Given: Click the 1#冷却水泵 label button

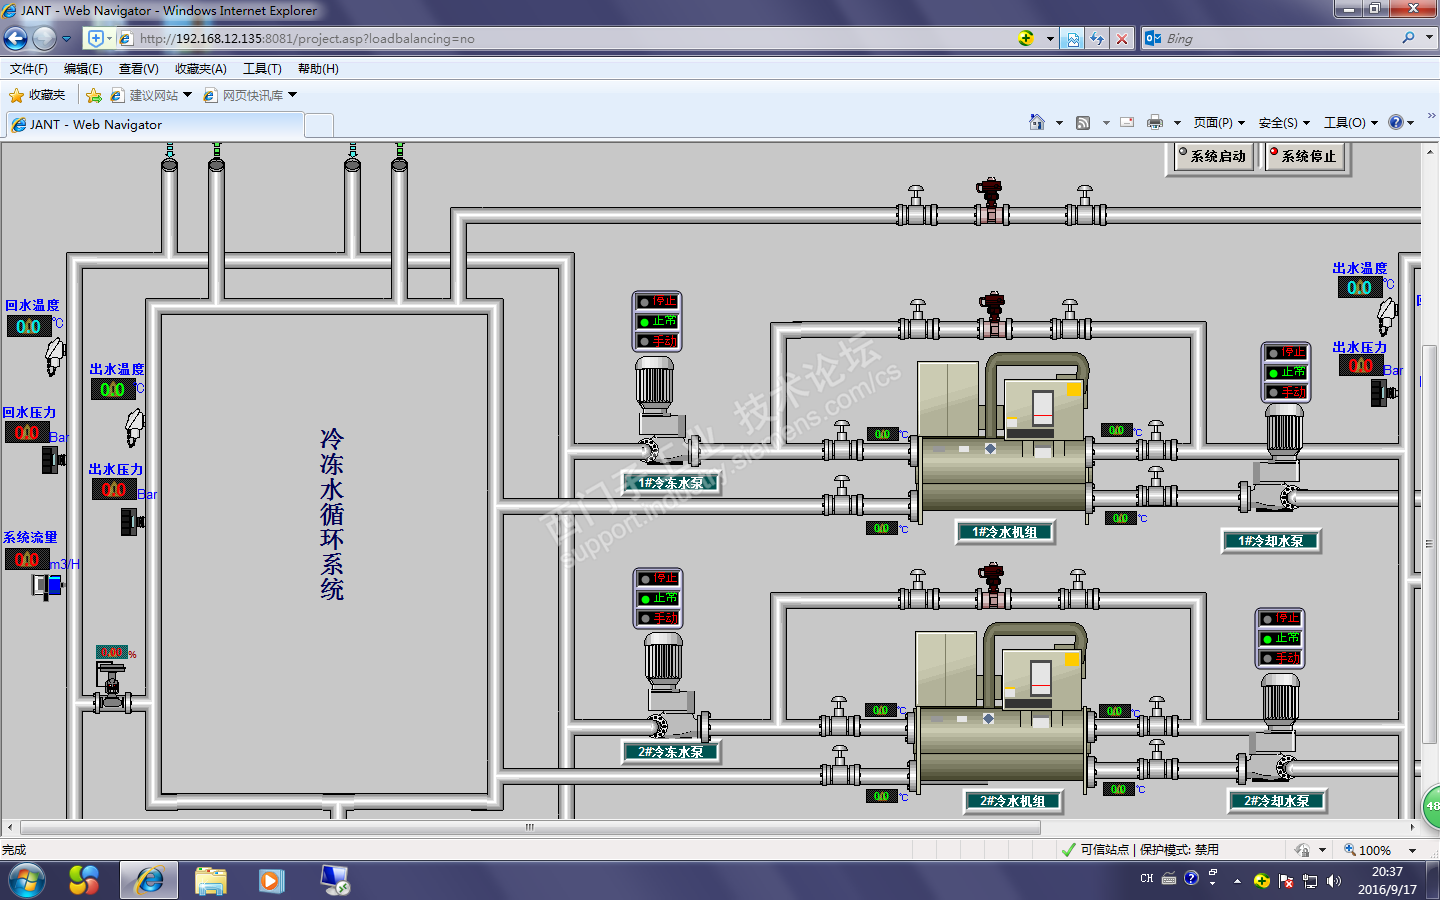Looking at the screenshot, I should click(1271, 541).
